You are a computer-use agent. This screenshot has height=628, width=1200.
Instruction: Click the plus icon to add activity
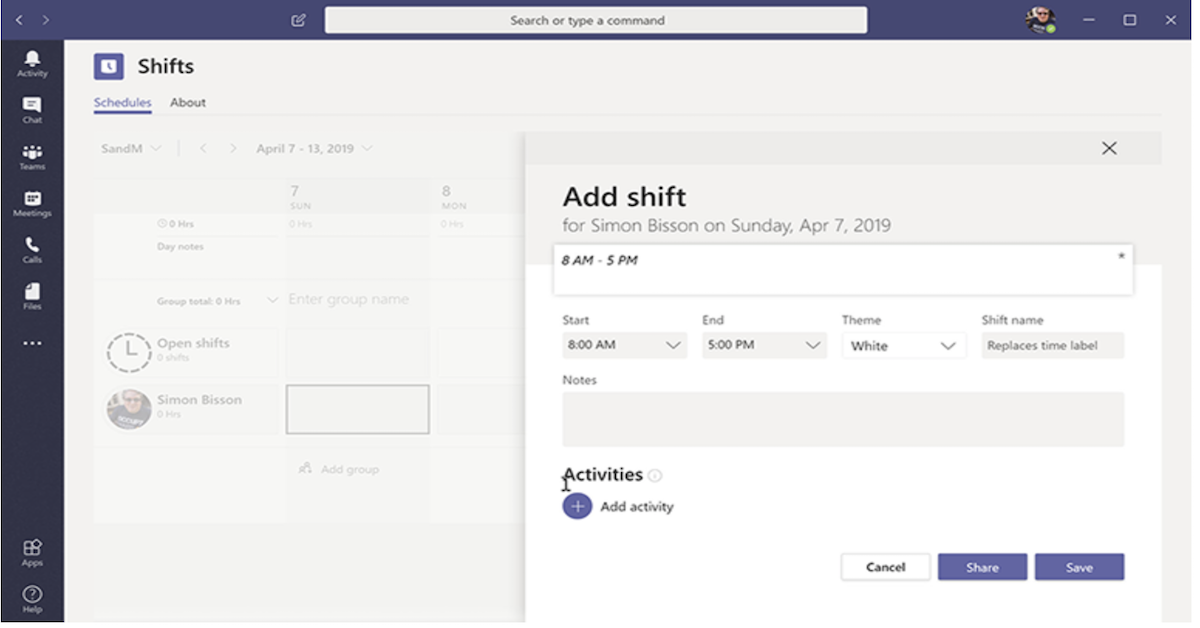(577, 506)
